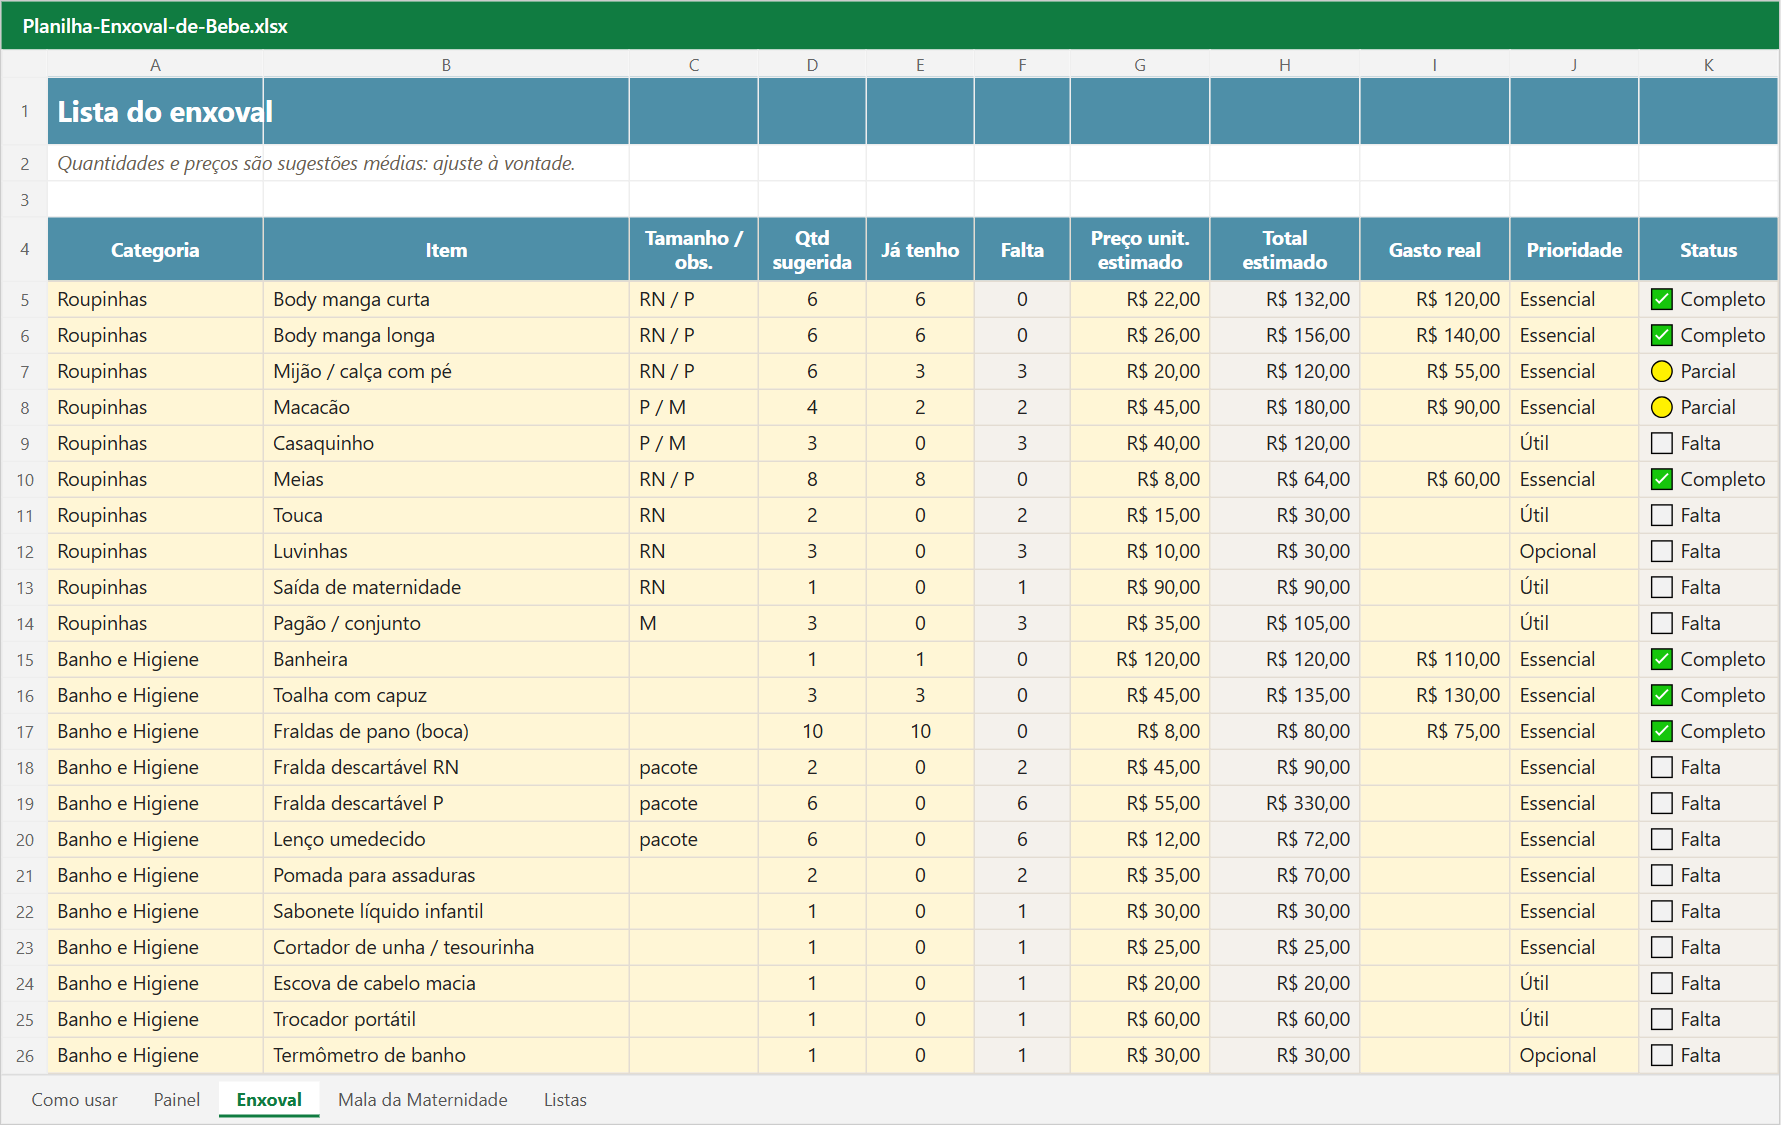
Task: Open the Mala da Maternidade tab
Action: point(422,1099)
